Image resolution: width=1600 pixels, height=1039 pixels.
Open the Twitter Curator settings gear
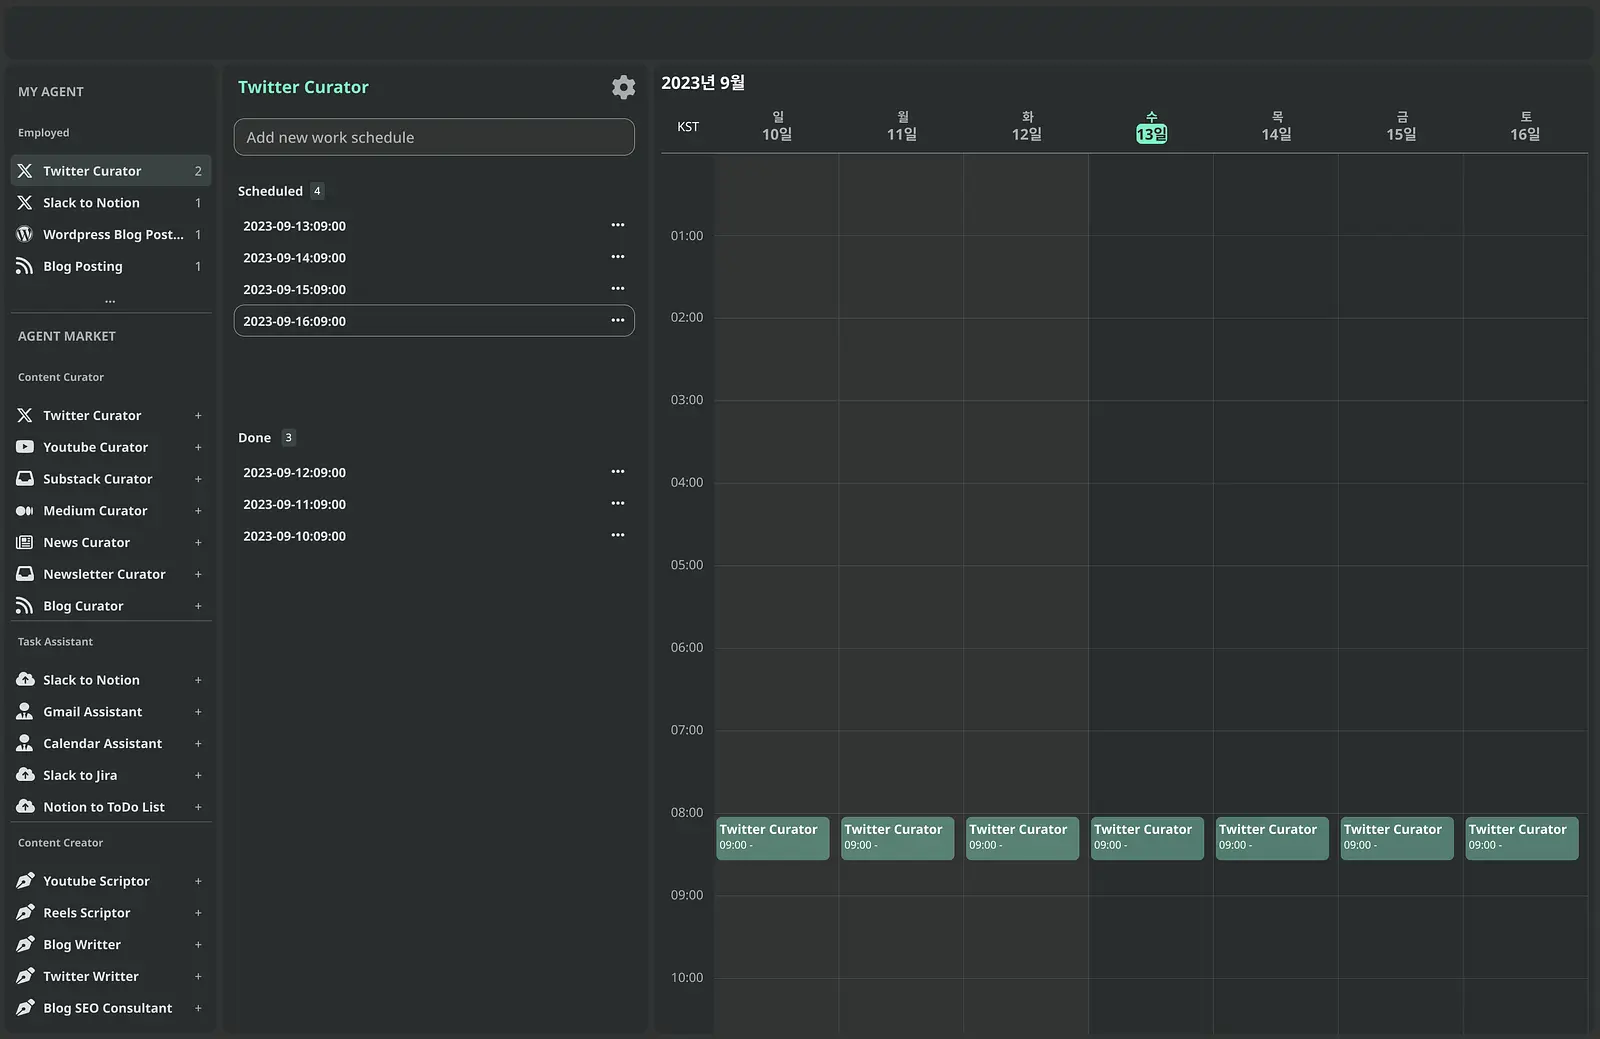623,87
